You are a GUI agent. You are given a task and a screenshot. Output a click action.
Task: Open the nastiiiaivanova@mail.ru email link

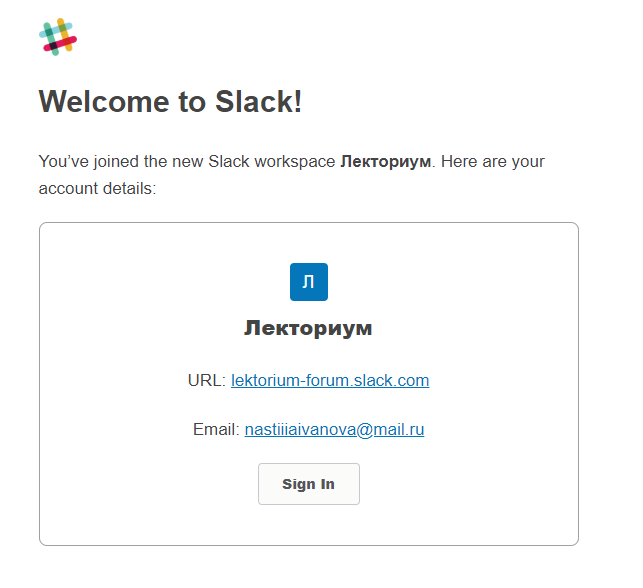click(x=334, y=430)
